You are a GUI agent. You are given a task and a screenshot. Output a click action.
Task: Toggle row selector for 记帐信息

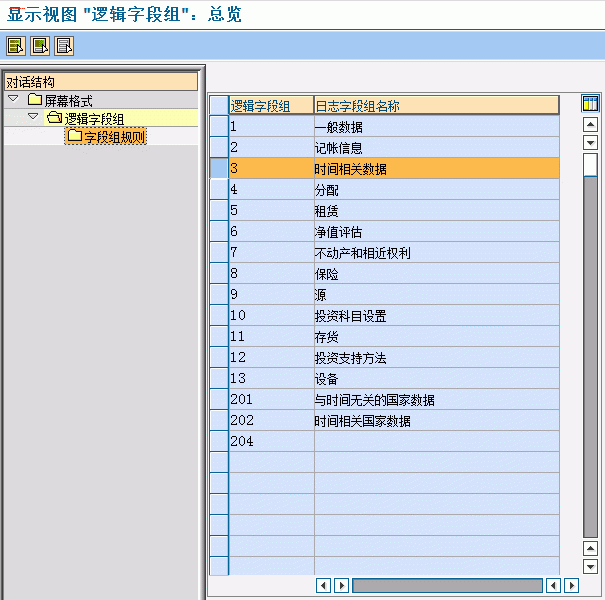(x=219, y=147)
